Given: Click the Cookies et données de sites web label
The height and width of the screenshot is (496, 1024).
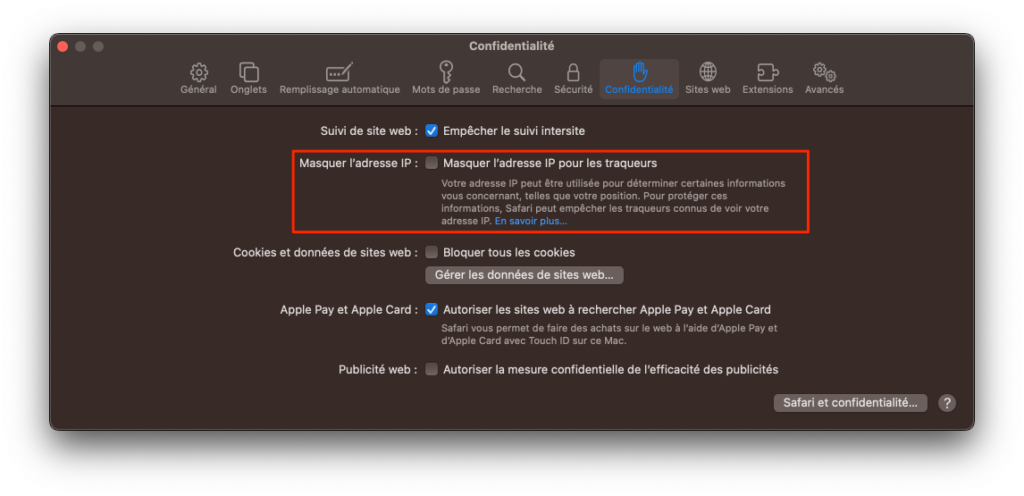Looking at the screenshot, I should (326, 252).
